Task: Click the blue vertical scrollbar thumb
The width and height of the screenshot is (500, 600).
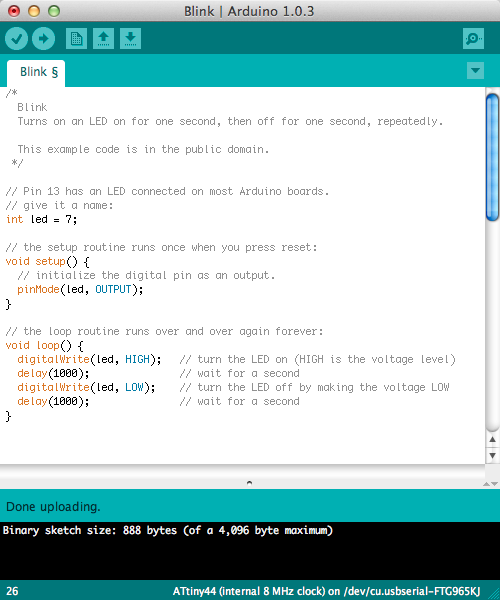Action: point(493,157)
